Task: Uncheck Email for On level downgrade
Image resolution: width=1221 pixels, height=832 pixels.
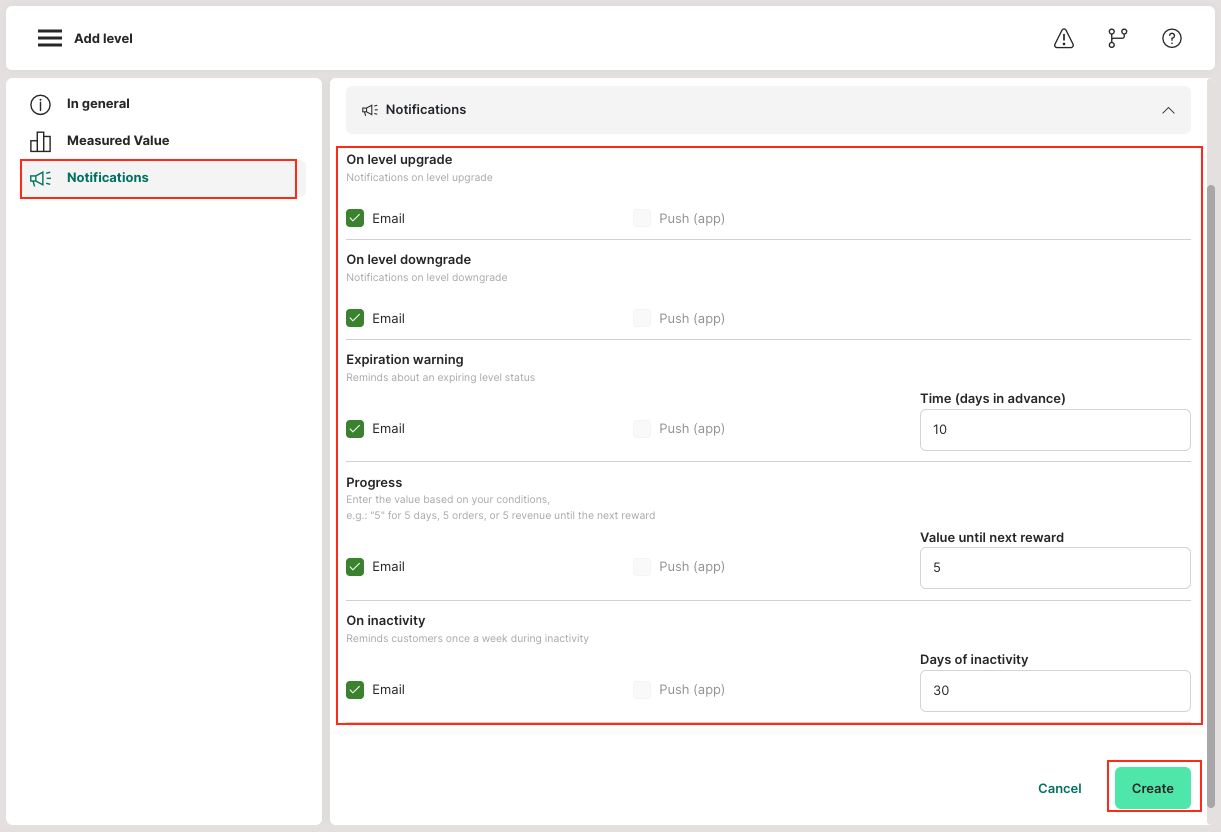Action: [355, 318]
